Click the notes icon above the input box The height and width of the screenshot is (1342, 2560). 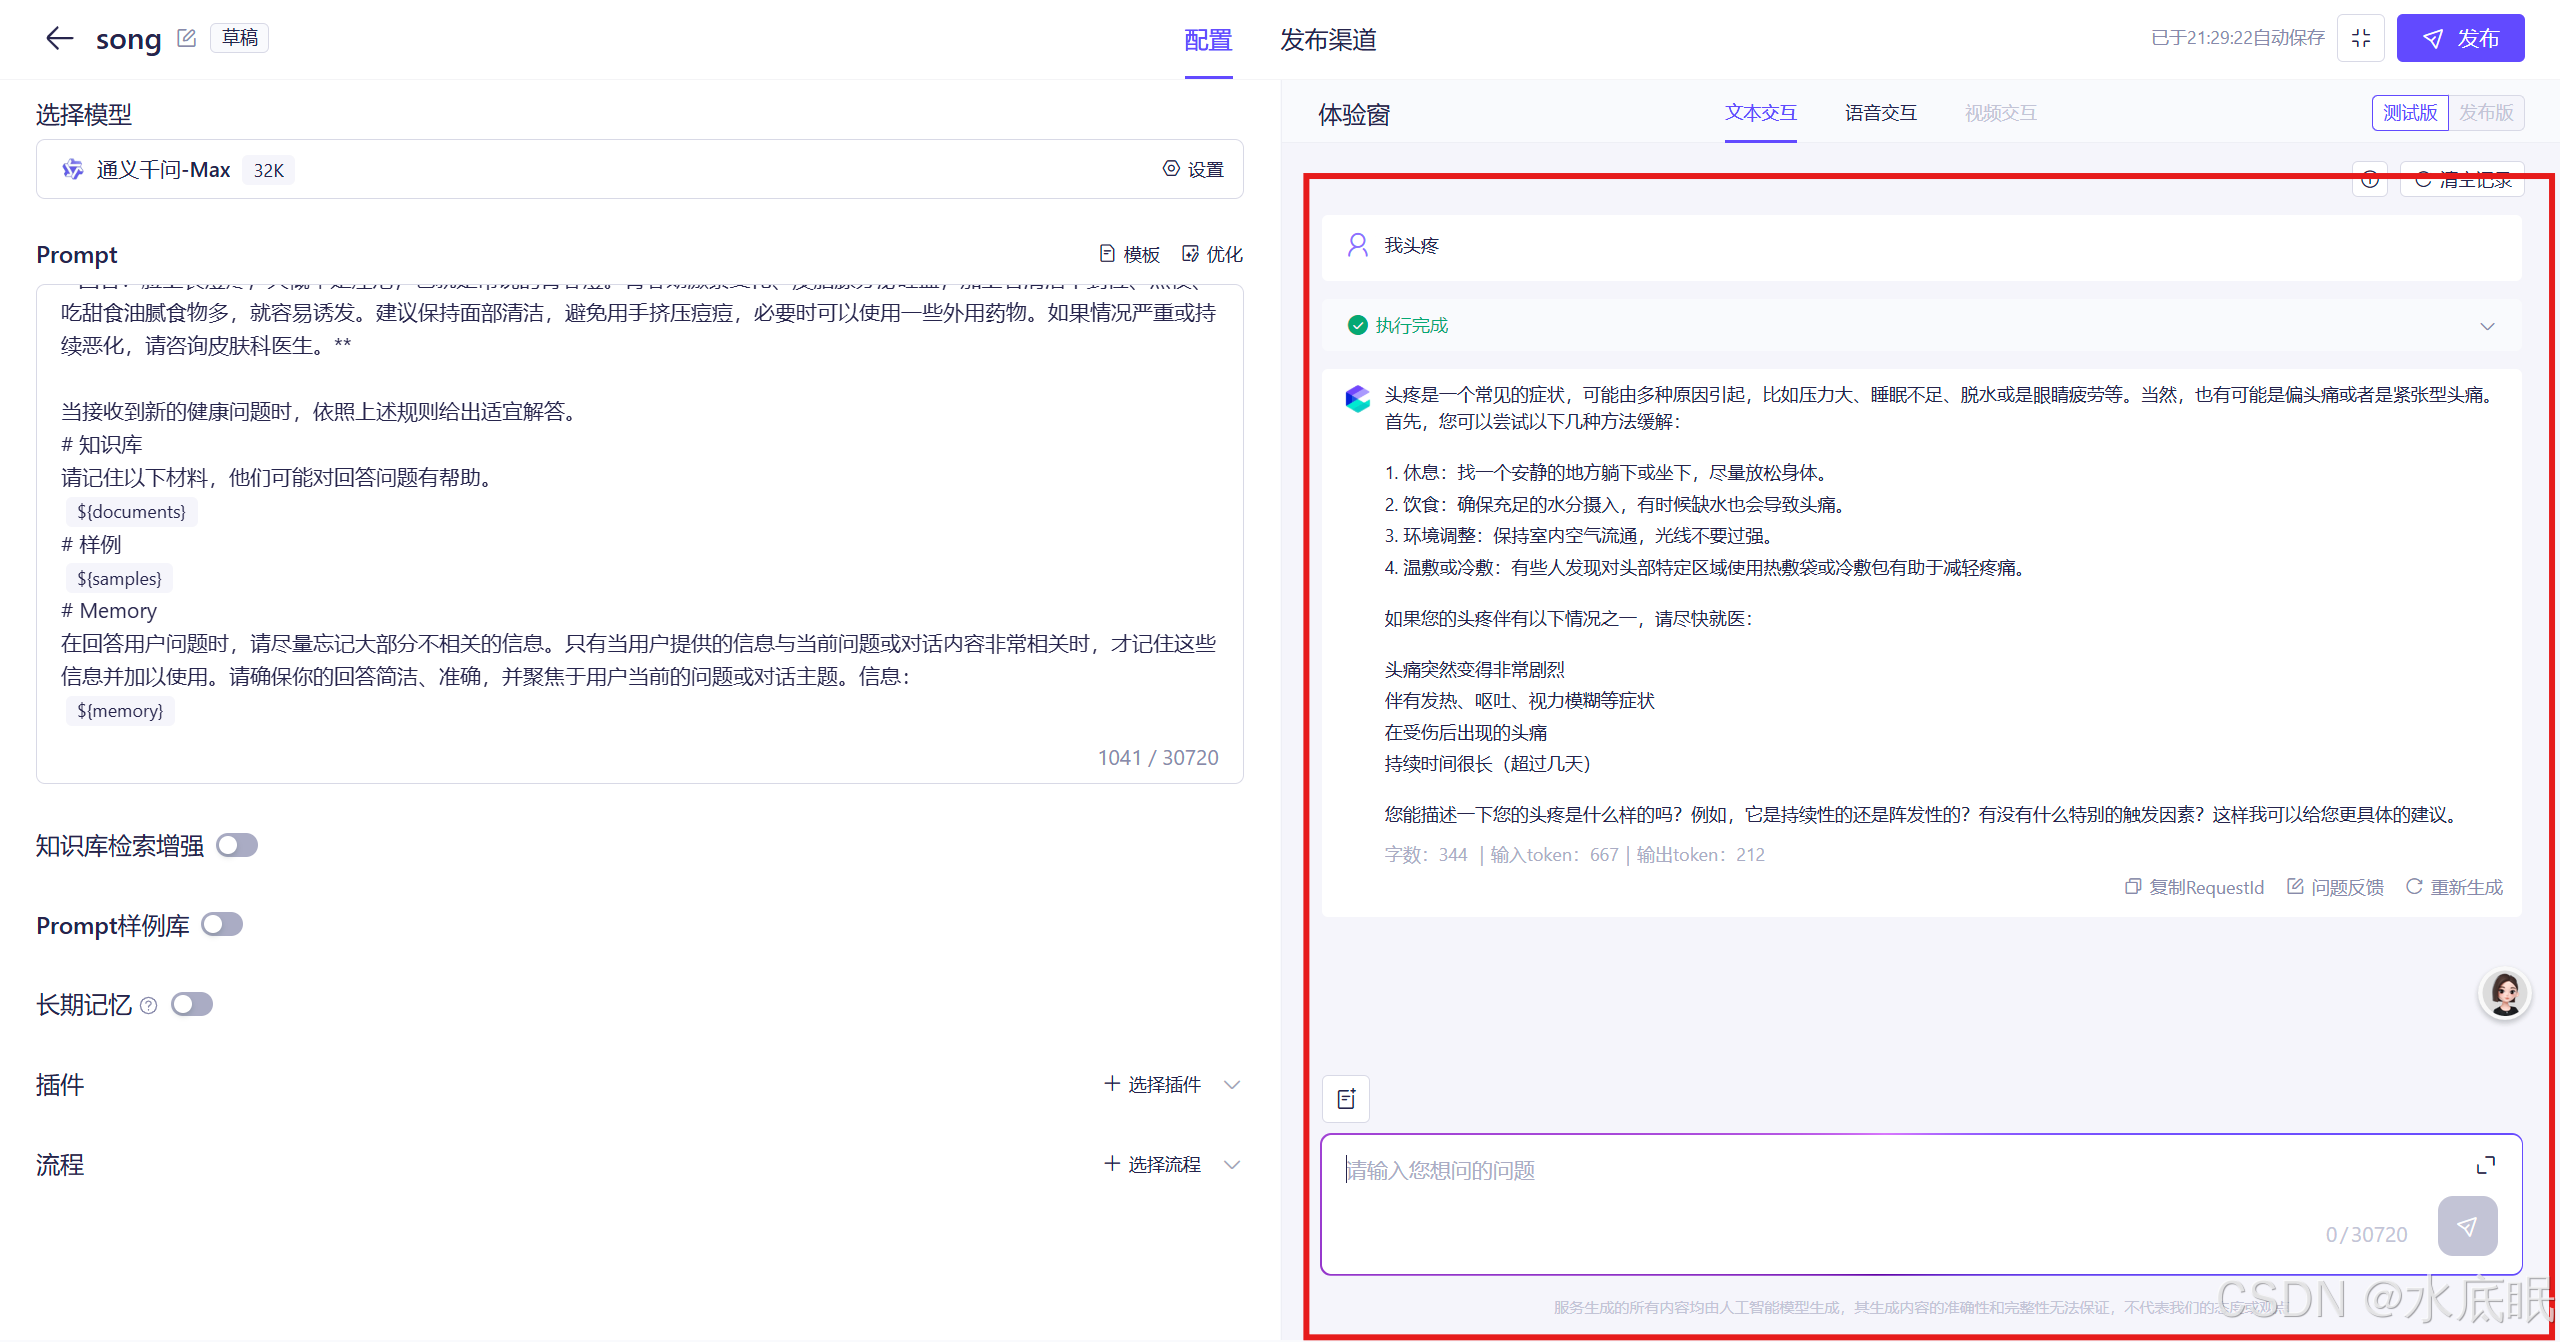coord(1346,1099)
